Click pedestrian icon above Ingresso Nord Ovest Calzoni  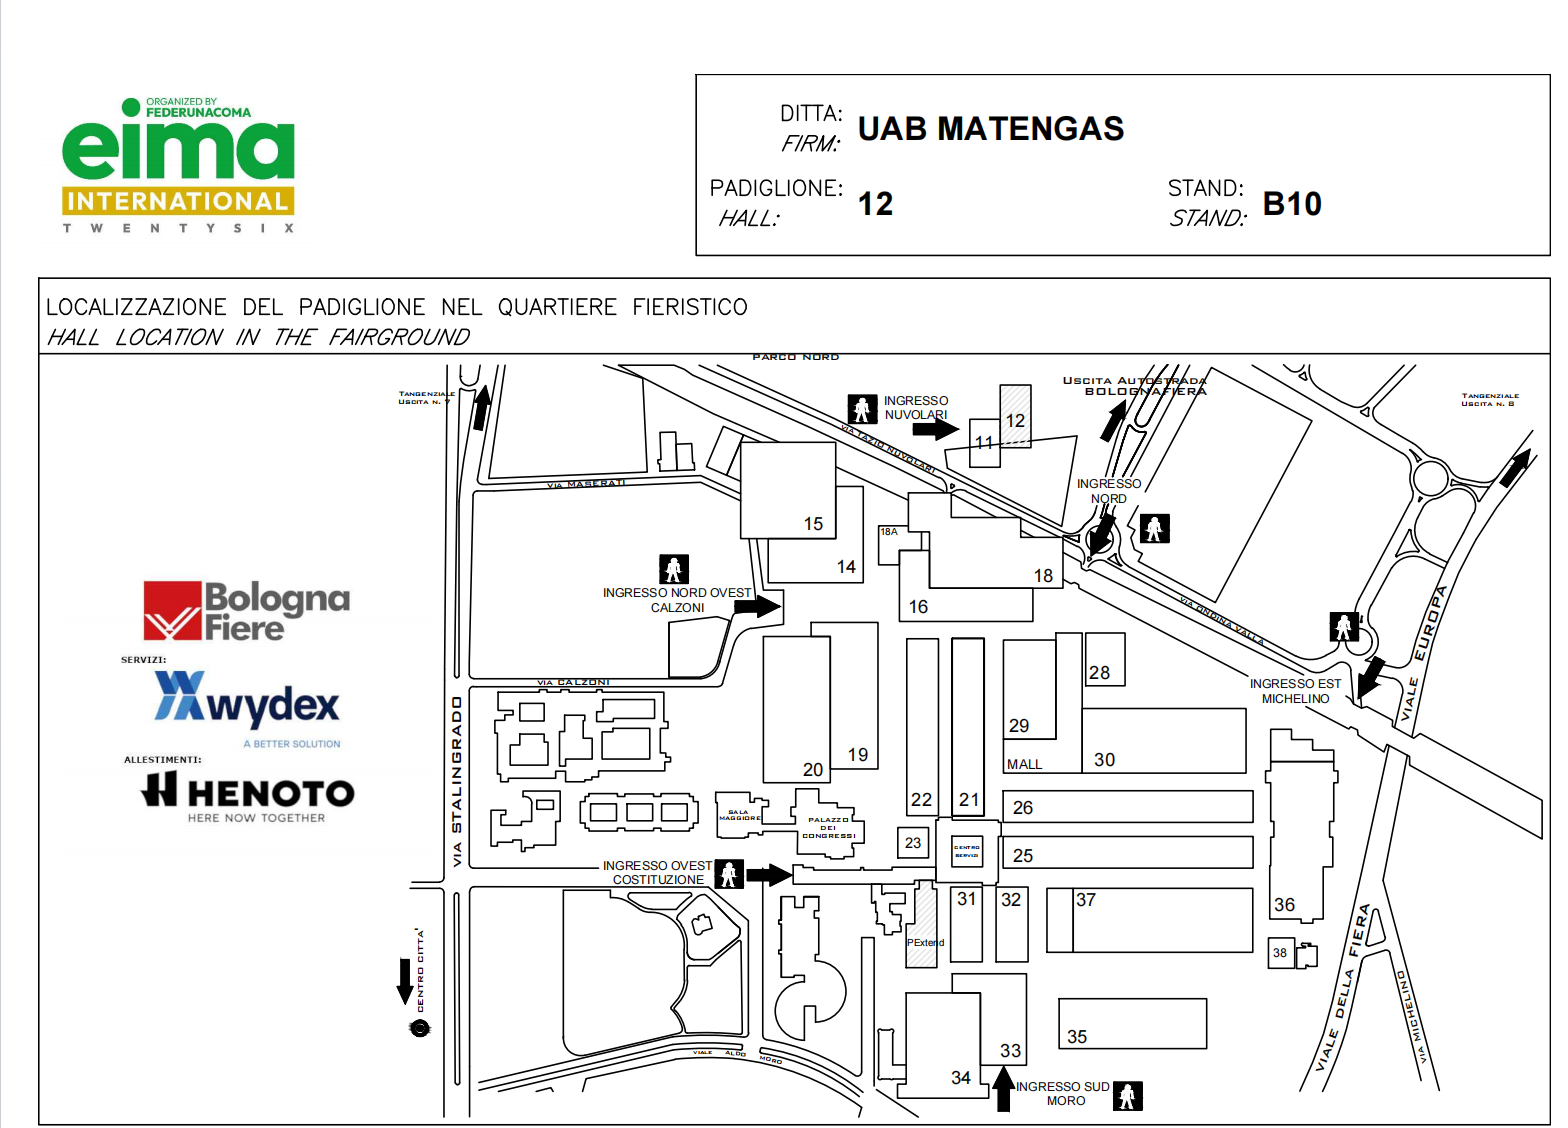(x=674, y=569)
